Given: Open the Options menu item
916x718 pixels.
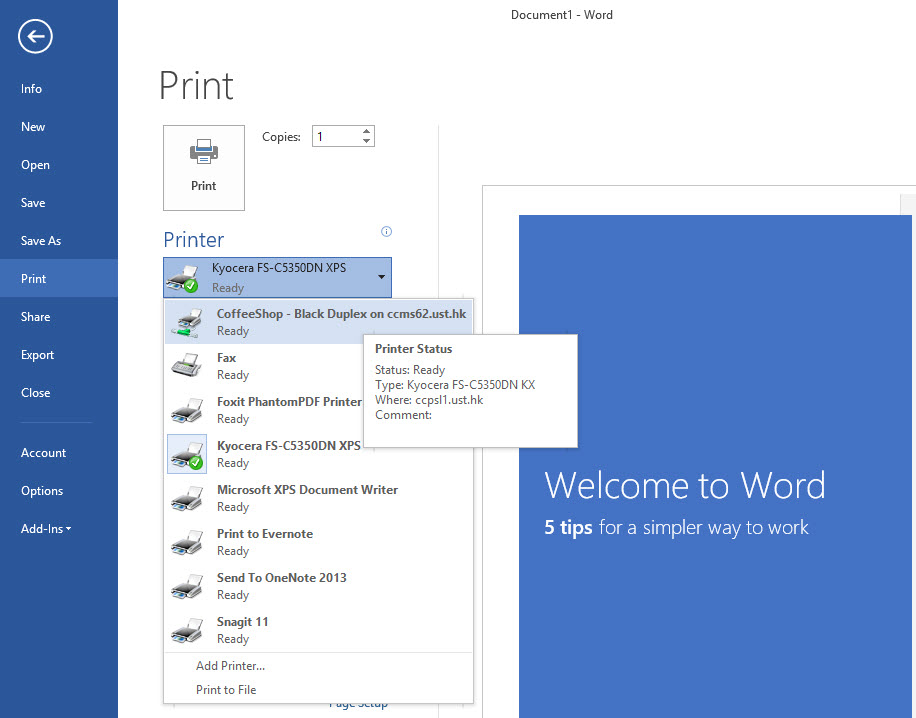Looking at the screenshot, I should point(42,491).
